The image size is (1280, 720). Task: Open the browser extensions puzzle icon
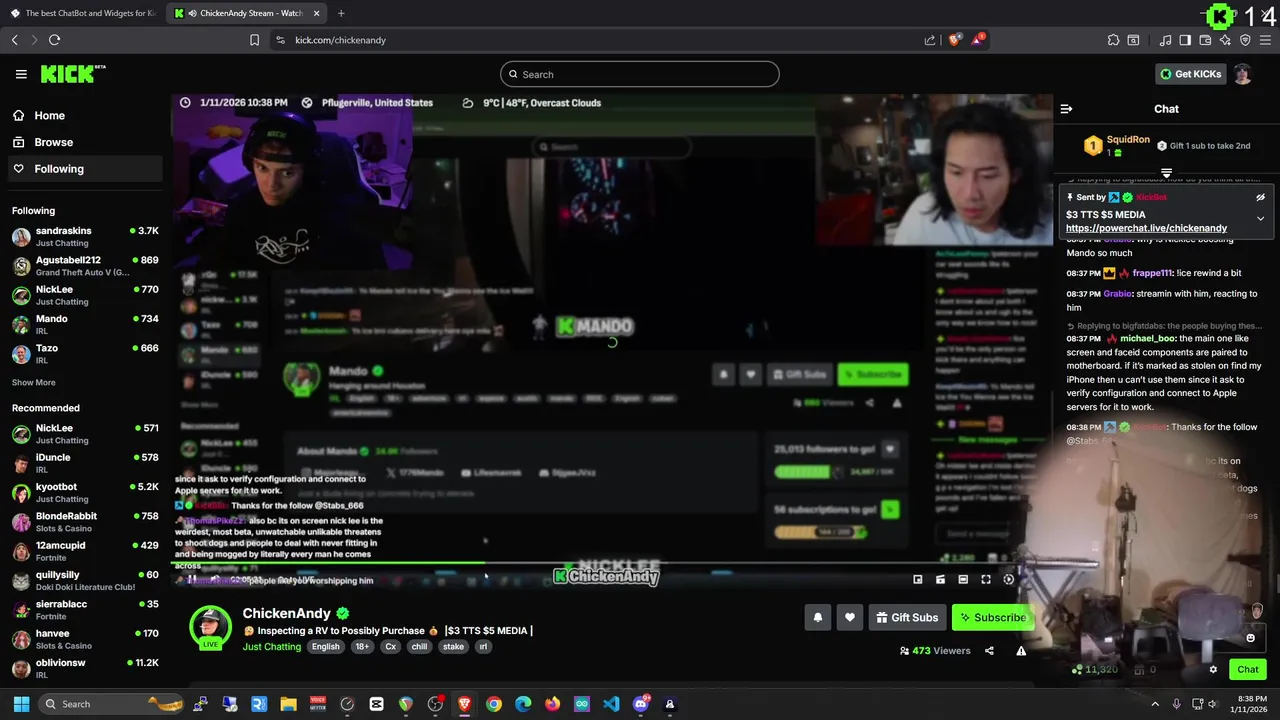tap(1113, 40)
